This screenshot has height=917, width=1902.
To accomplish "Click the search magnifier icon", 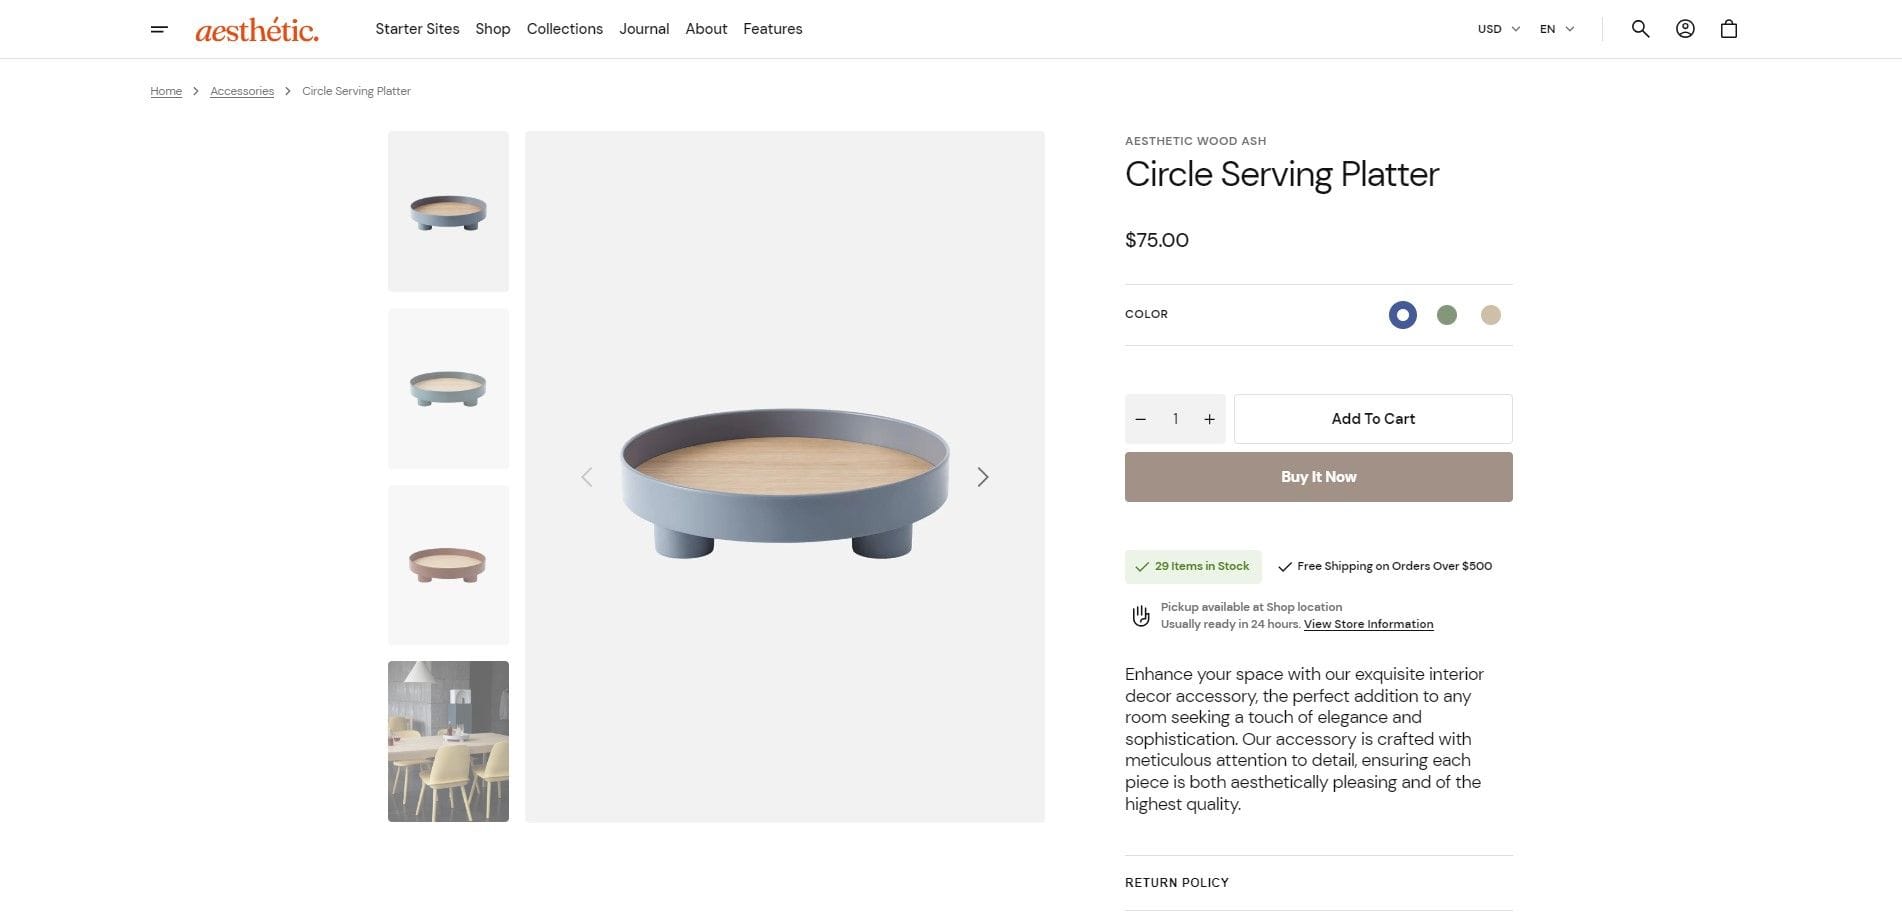I will click(1640, 29).
